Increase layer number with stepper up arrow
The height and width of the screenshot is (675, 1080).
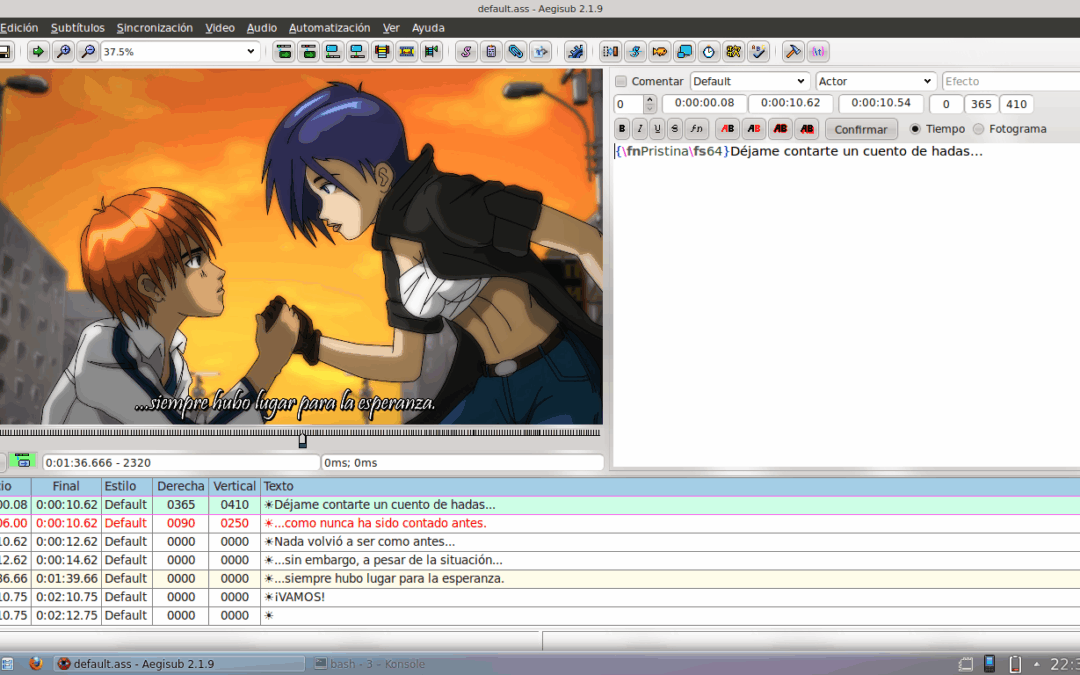click(x=650, y=100)
